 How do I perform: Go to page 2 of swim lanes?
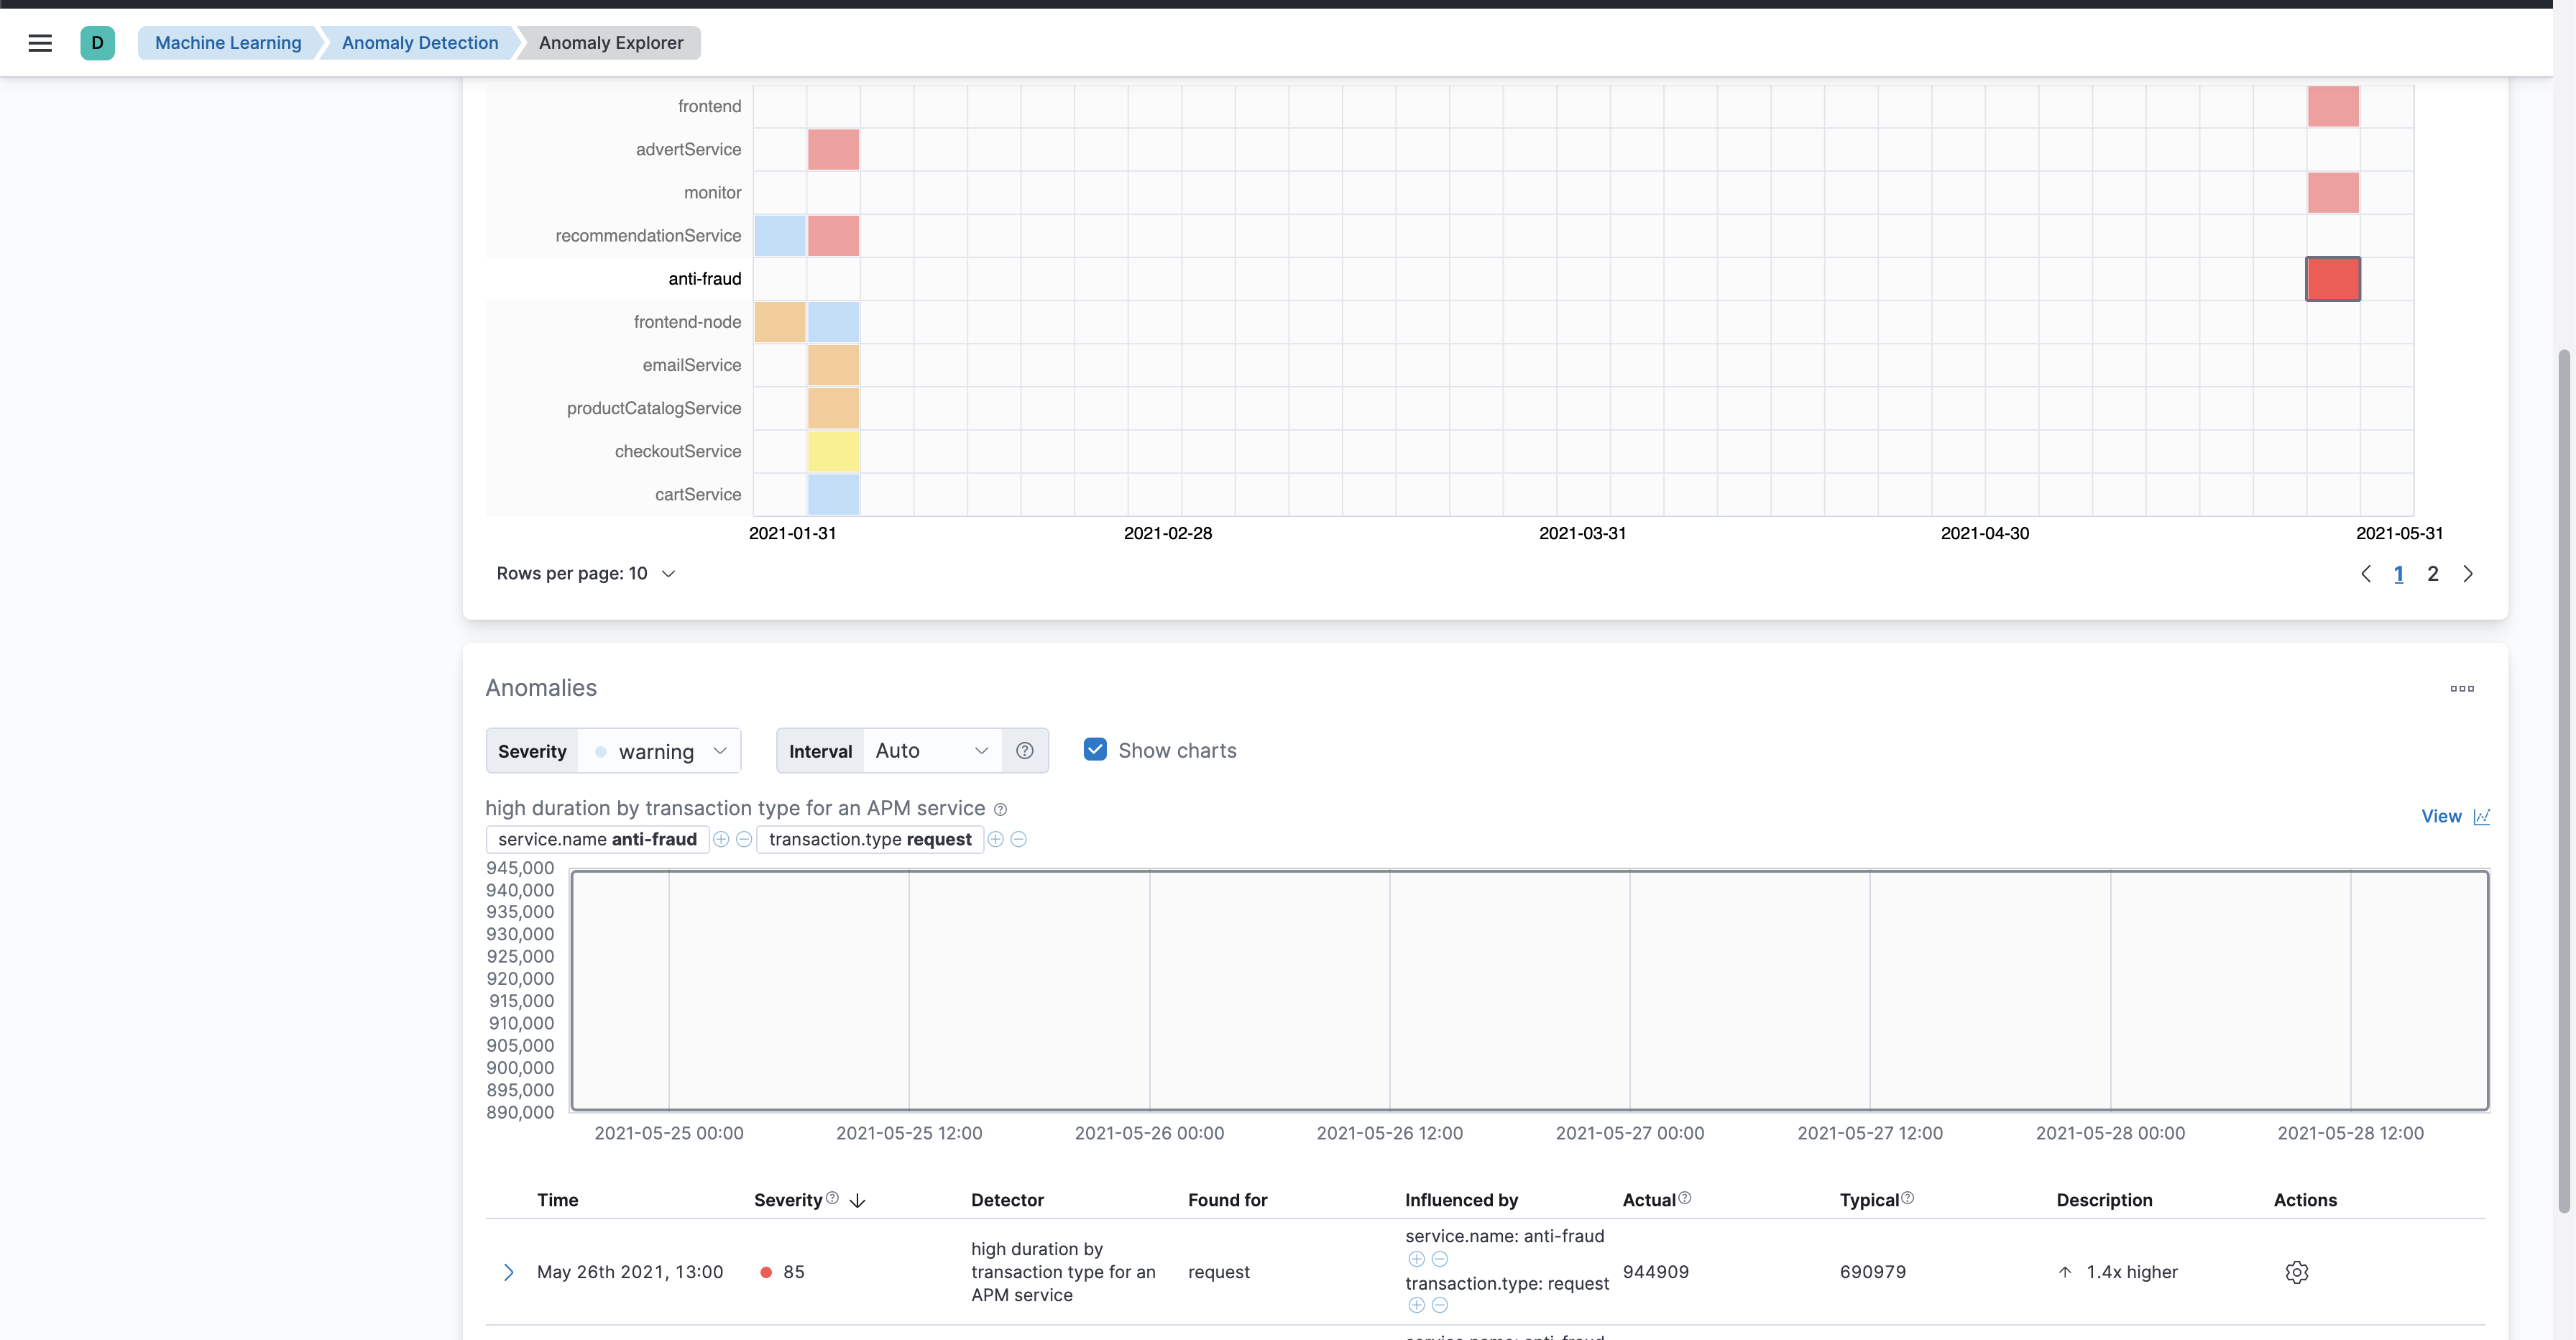(2432, 574)
